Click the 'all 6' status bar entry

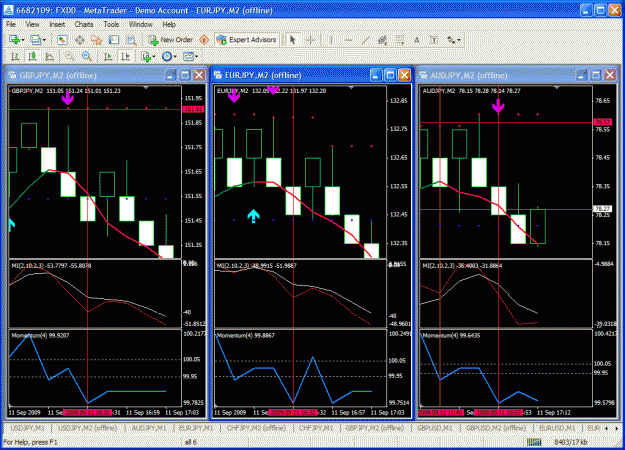(x=191, y=442)
